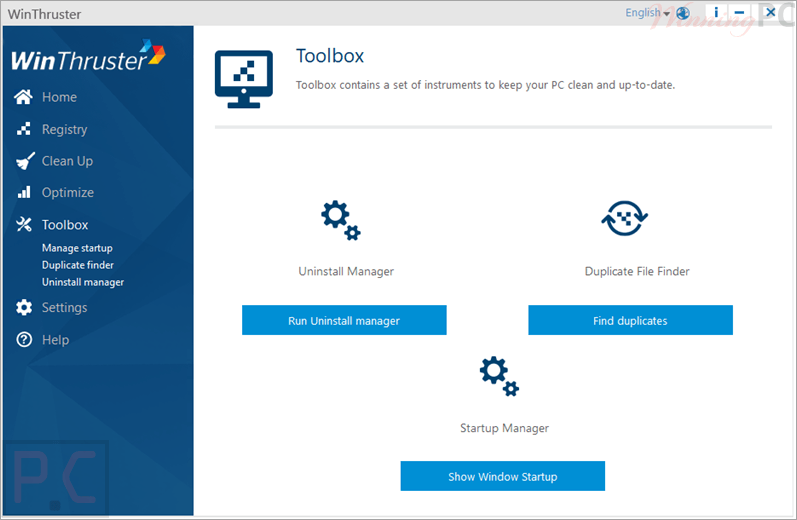
Task: Click the Optimize bar chart icon
Action: click(24, 192)
